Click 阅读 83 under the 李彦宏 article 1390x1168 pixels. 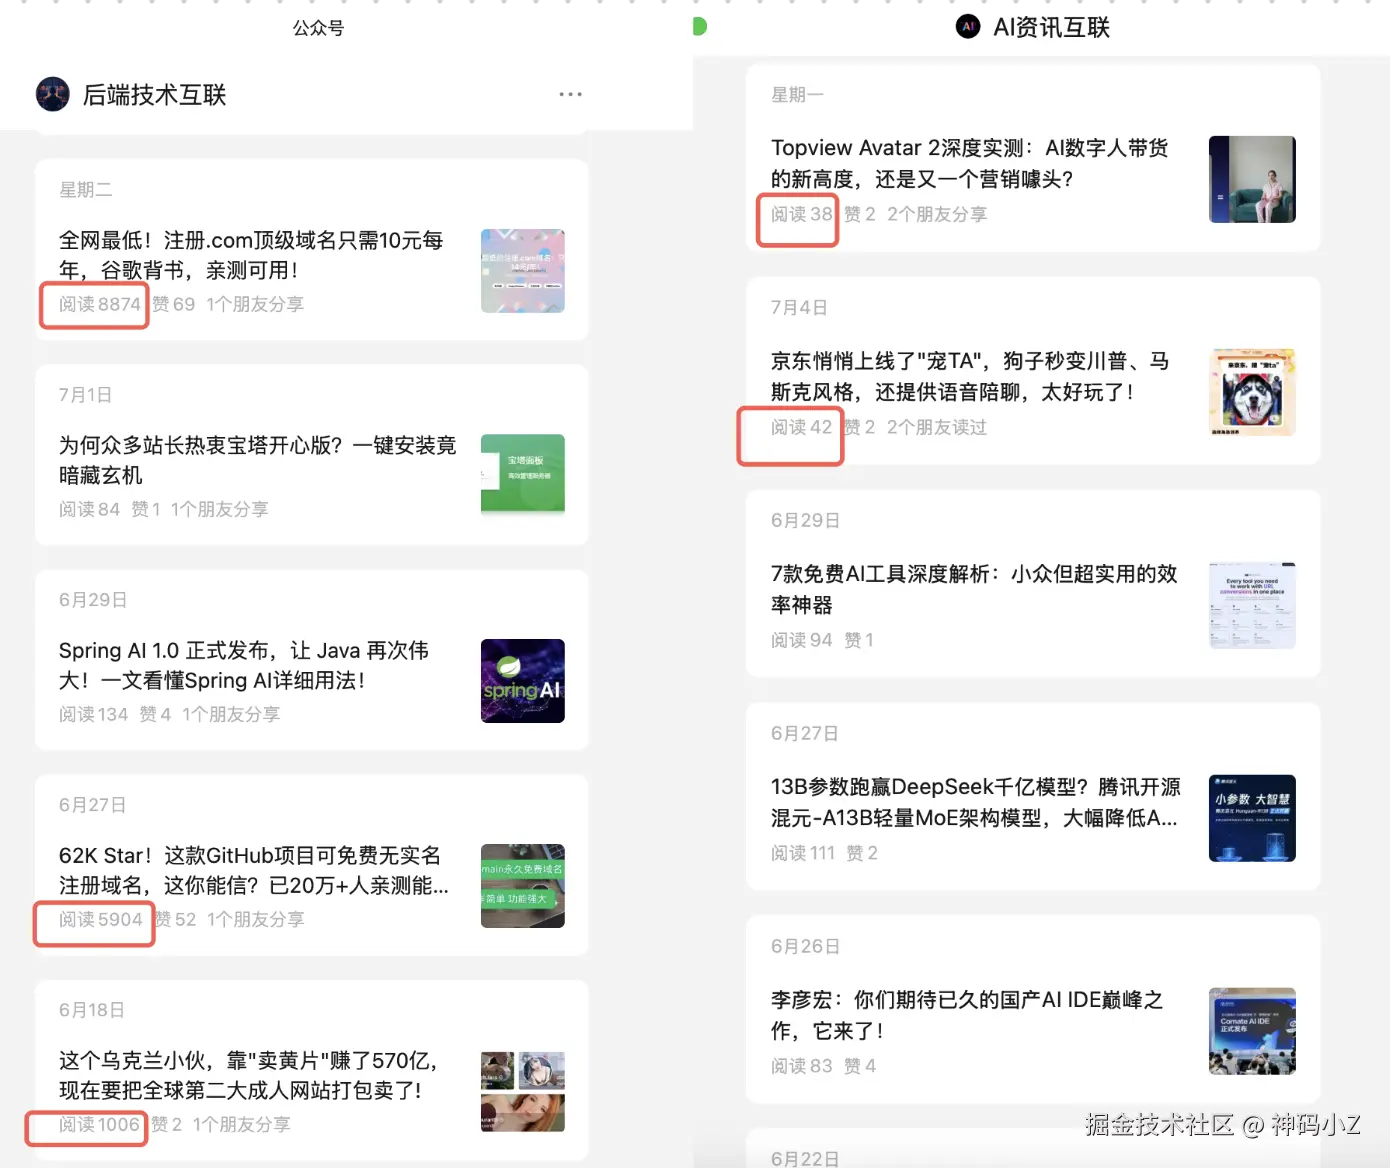801,1066
